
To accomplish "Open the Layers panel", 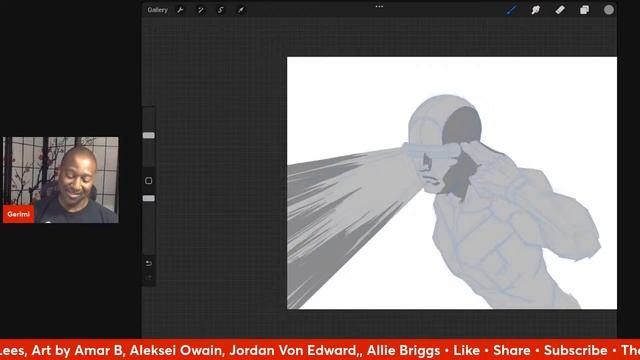I will (584, 10).
